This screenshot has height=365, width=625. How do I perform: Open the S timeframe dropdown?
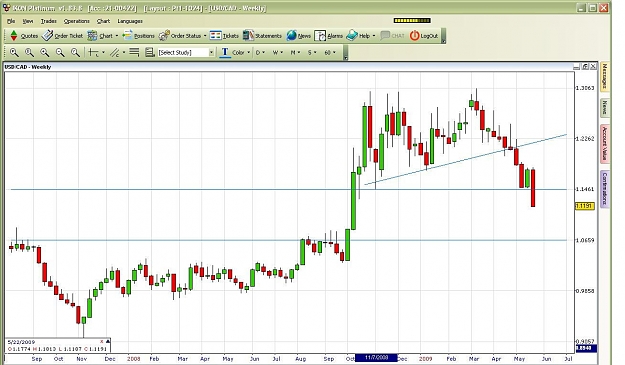(312, 53)
